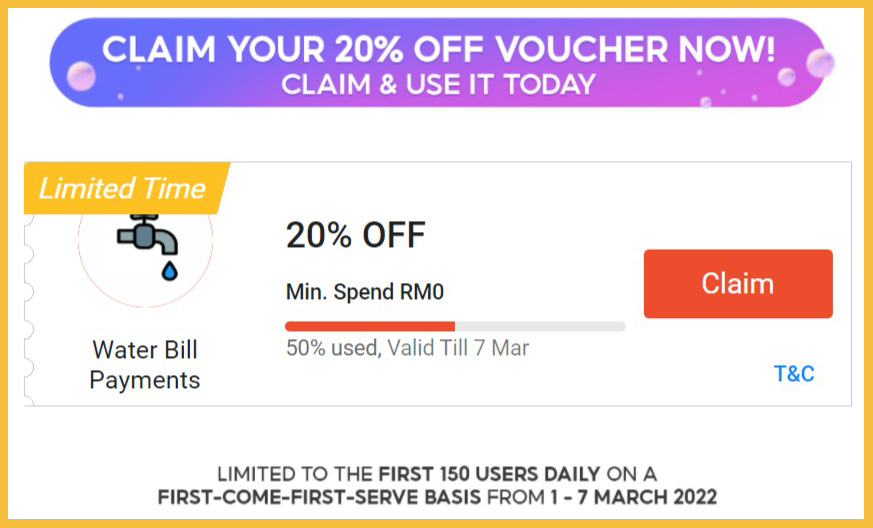Select the Water Bill Payments label

click(x=145, y=365)
